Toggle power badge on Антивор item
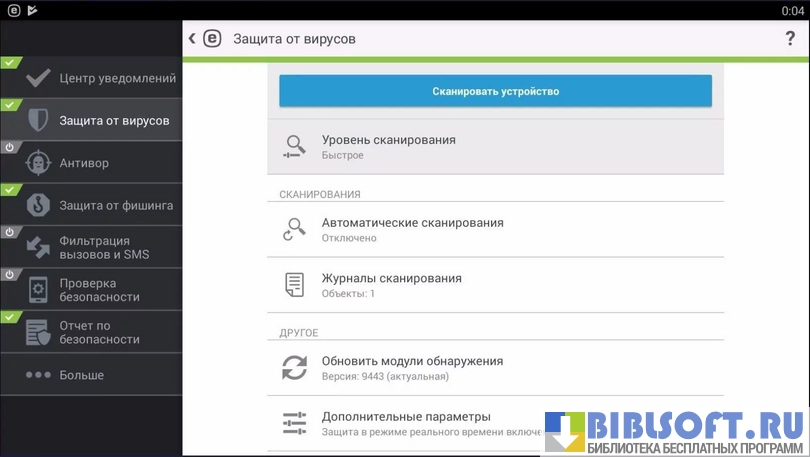The width and height of the screenshot is (810, 457). [9, 147]
